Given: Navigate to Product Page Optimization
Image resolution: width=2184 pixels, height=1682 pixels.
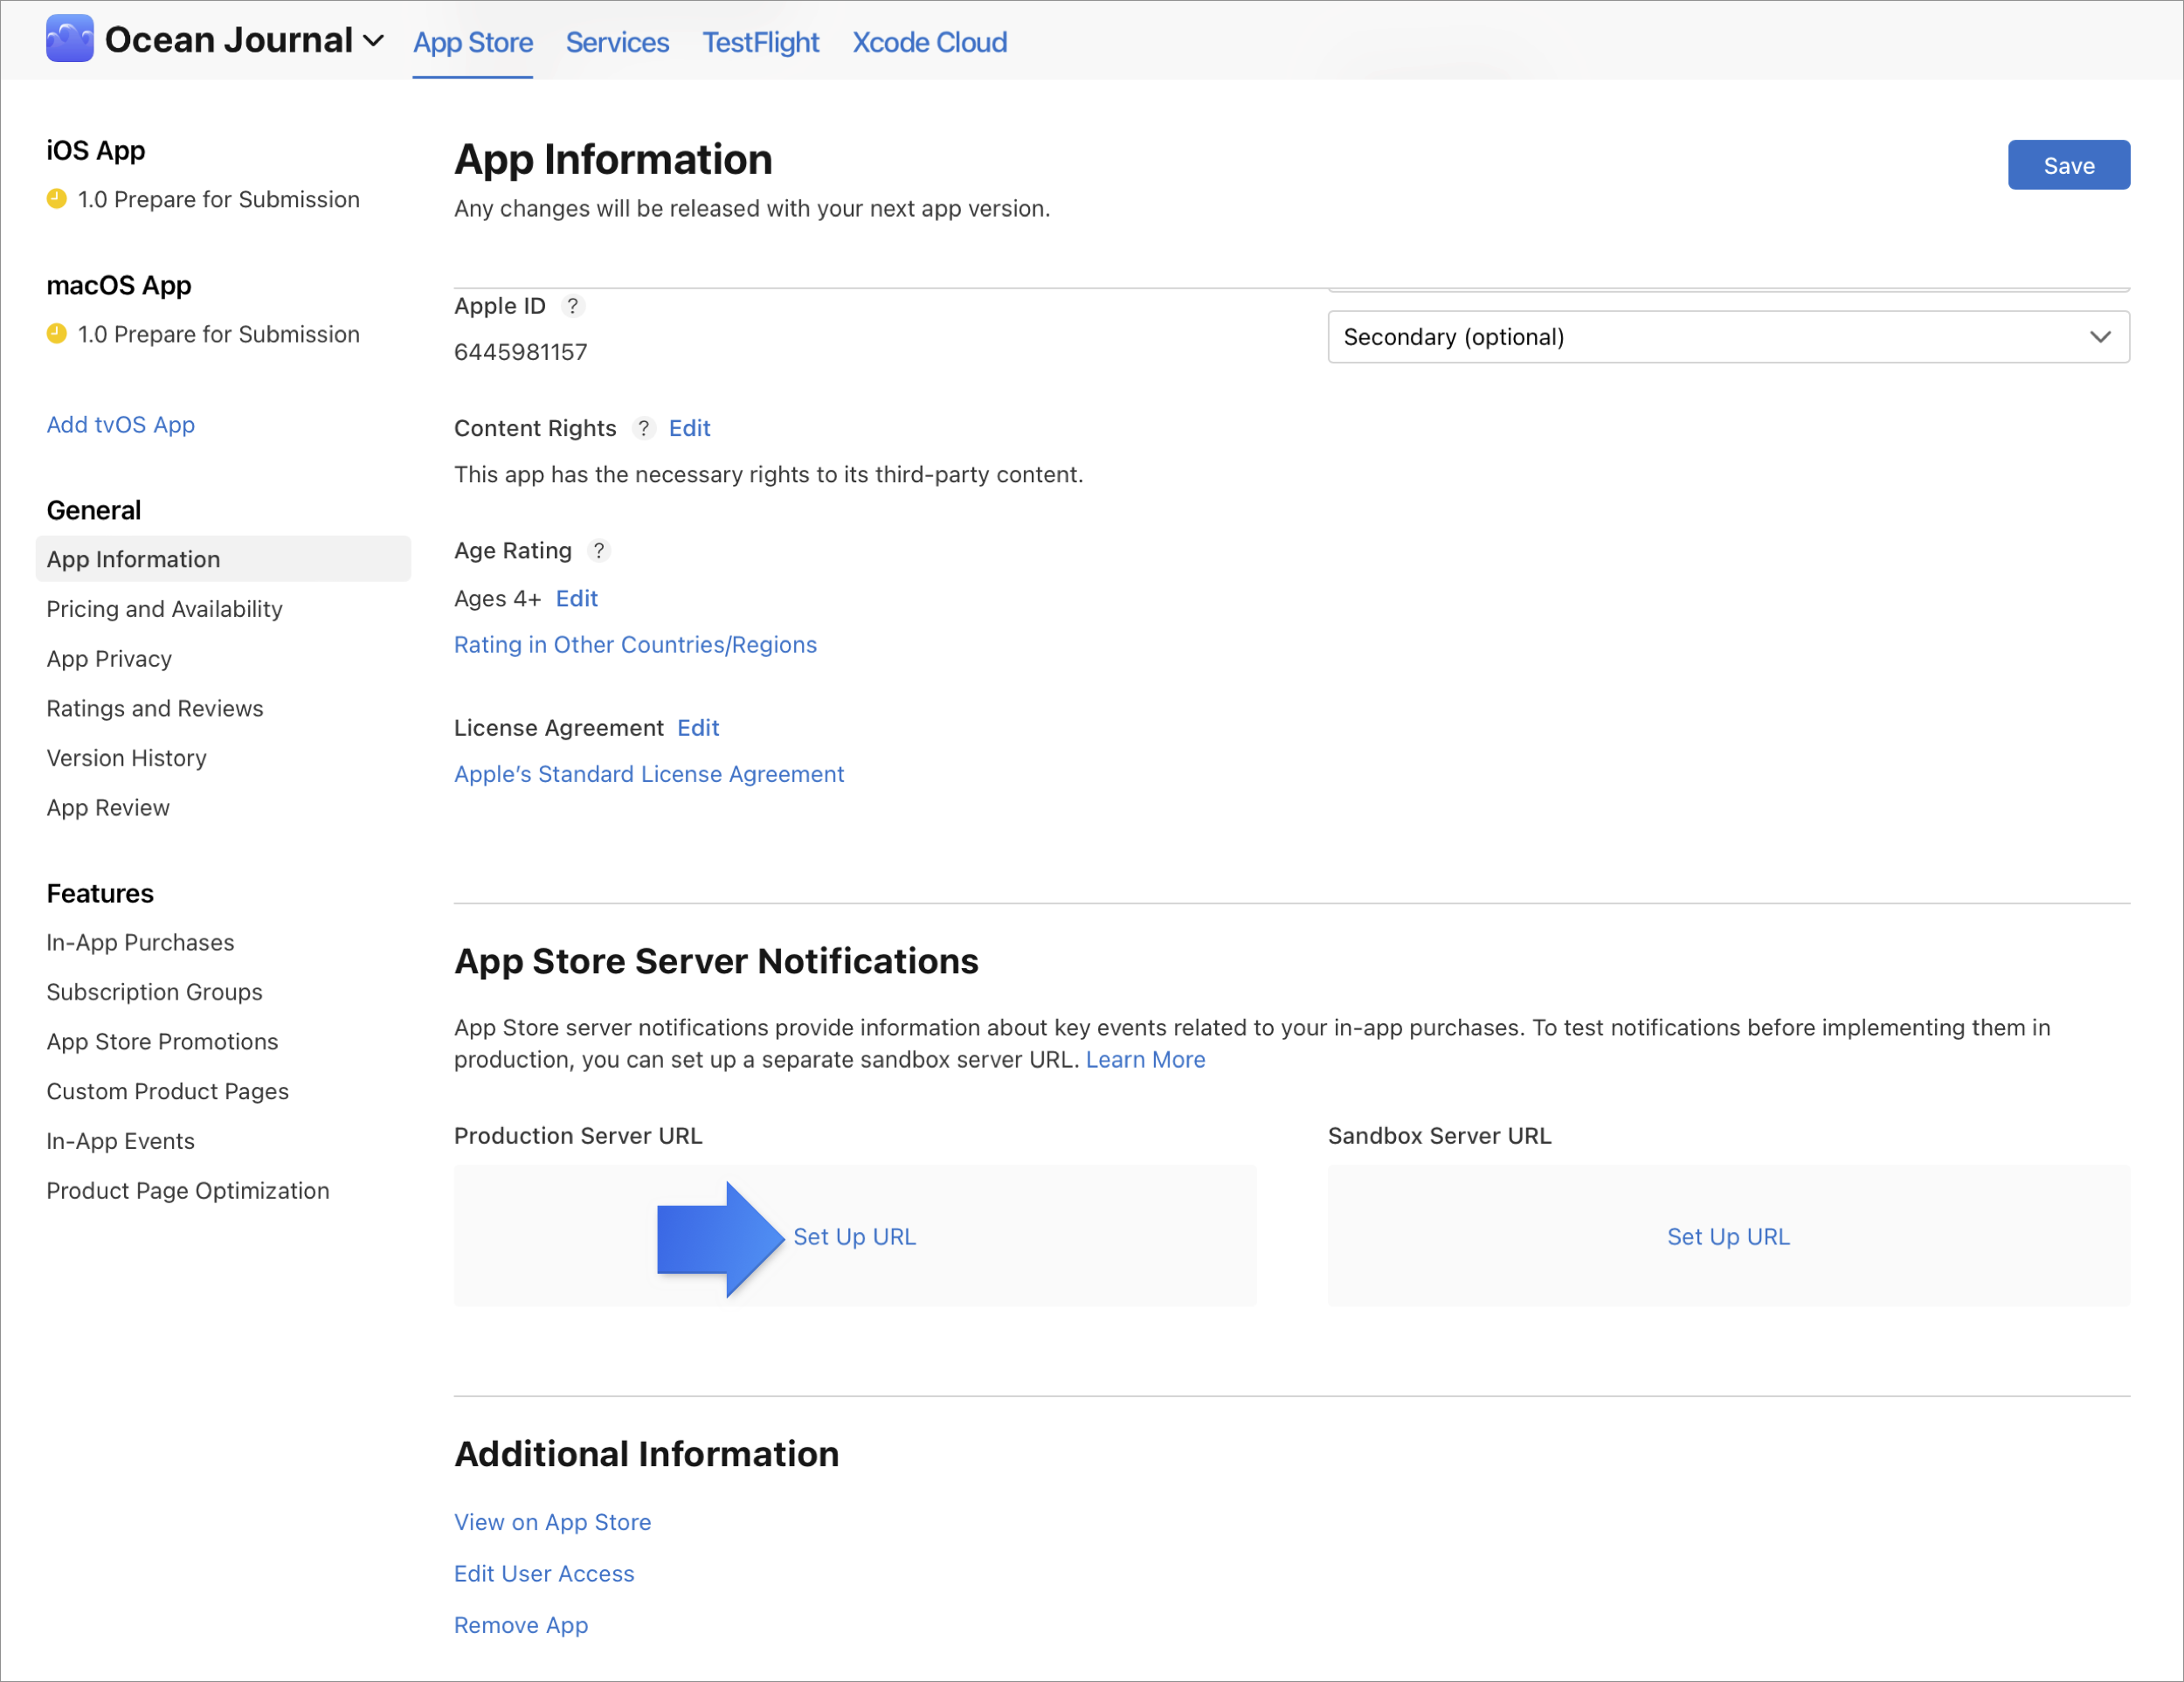Looking at the screenshot, I should [x=189, y=1191].
